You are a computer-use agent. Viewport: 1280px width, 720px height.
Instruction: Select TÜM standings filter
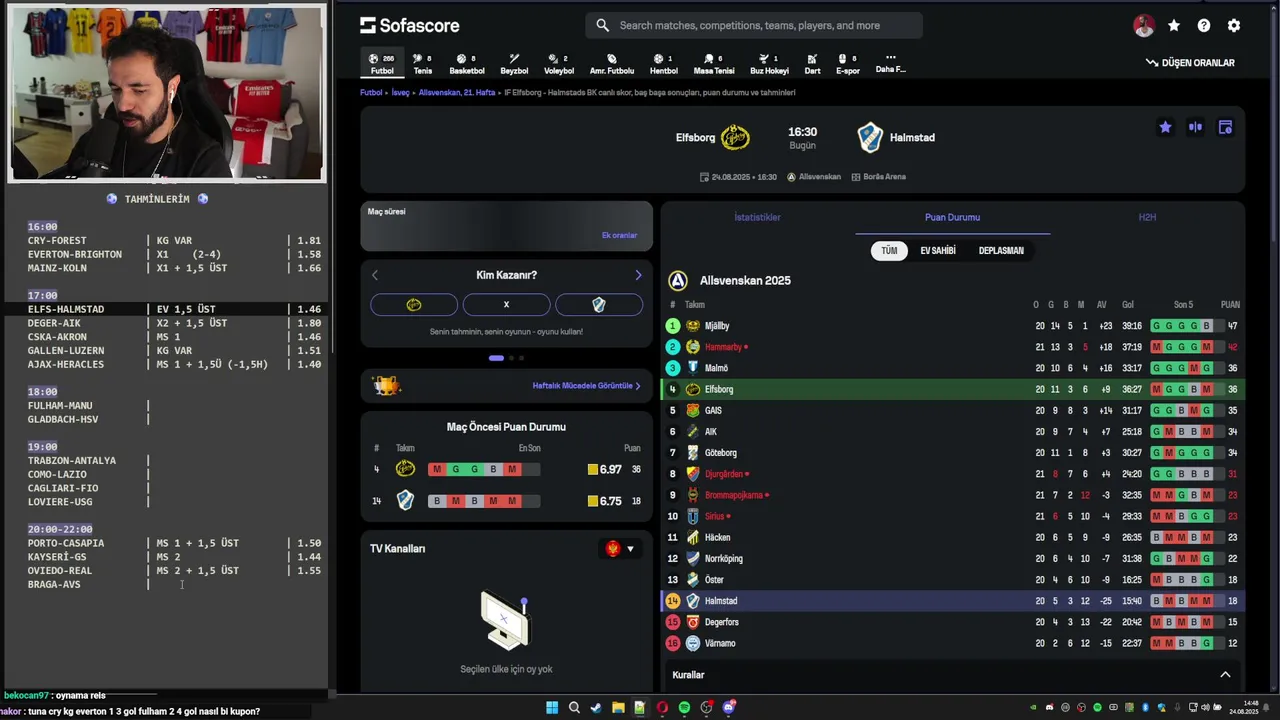click(889, 251)
